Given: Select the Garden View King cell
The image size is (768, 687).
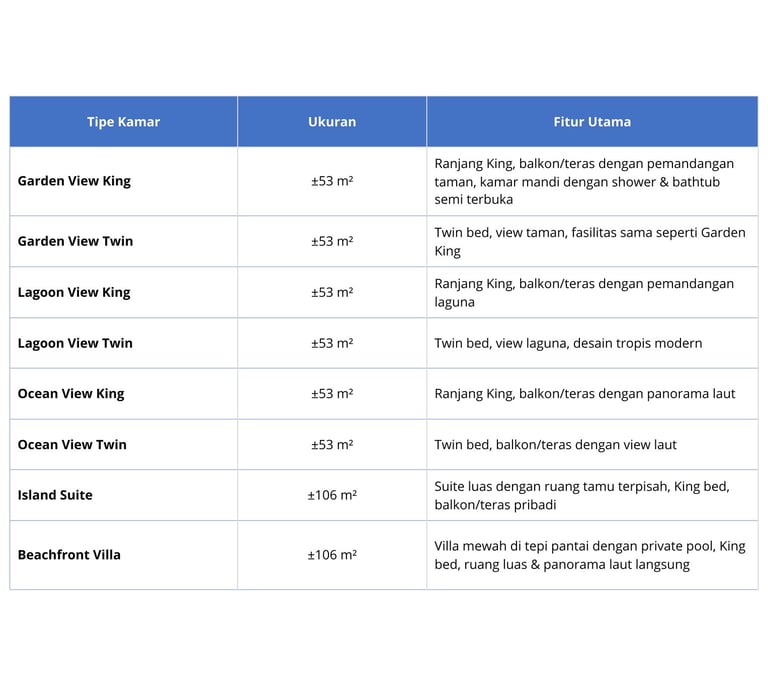Looking at the screenshot, I should coord(74,181).
